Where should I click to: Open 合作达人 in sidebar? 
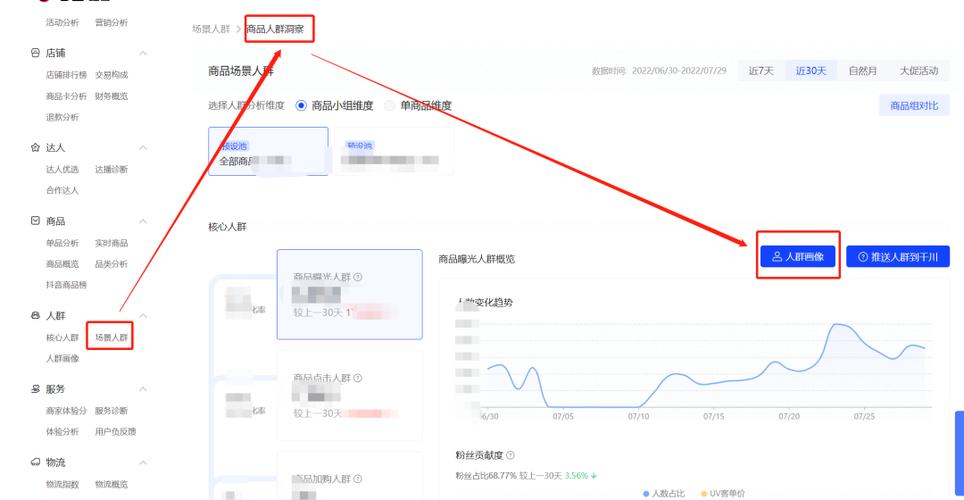62,190
